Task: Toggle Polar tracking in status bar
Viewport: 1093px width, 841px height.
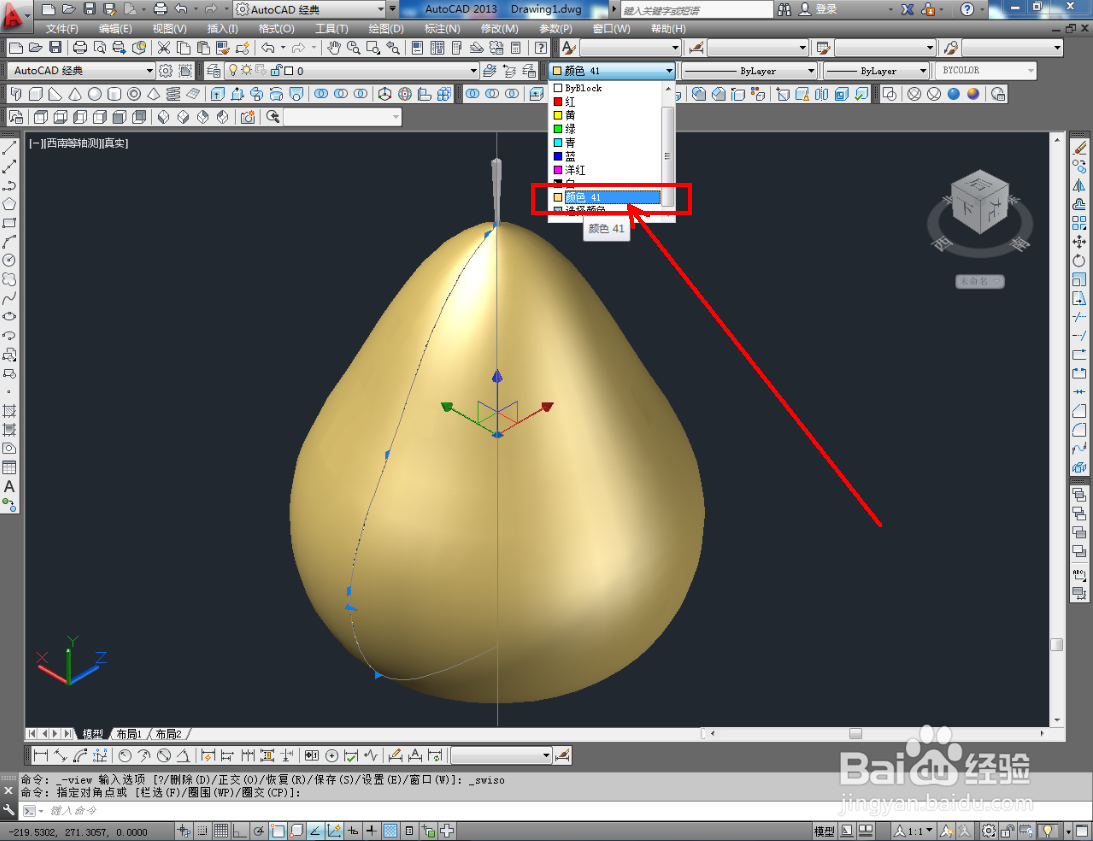Action: point(259,831)
